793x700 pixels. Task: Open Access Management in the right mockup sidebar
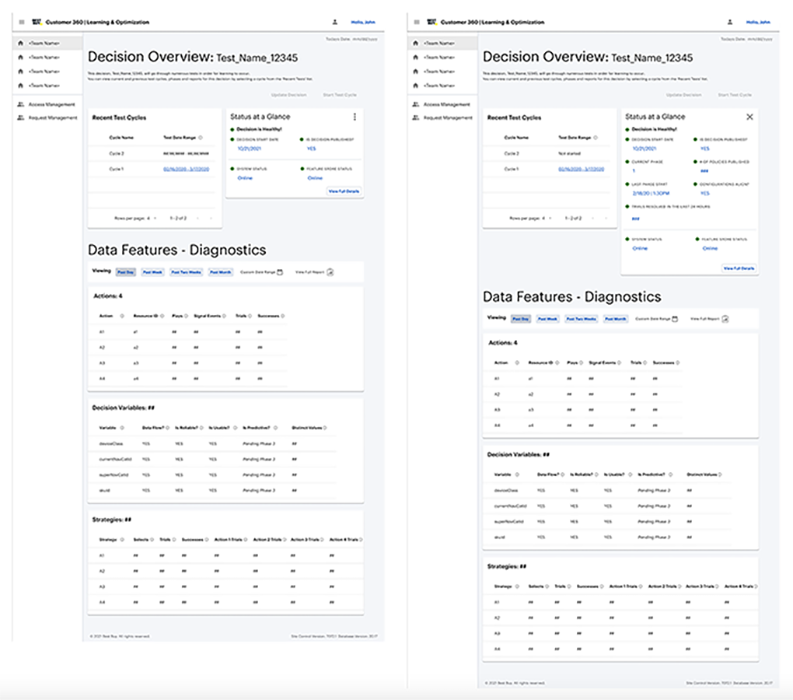click(x=446, y=104)
